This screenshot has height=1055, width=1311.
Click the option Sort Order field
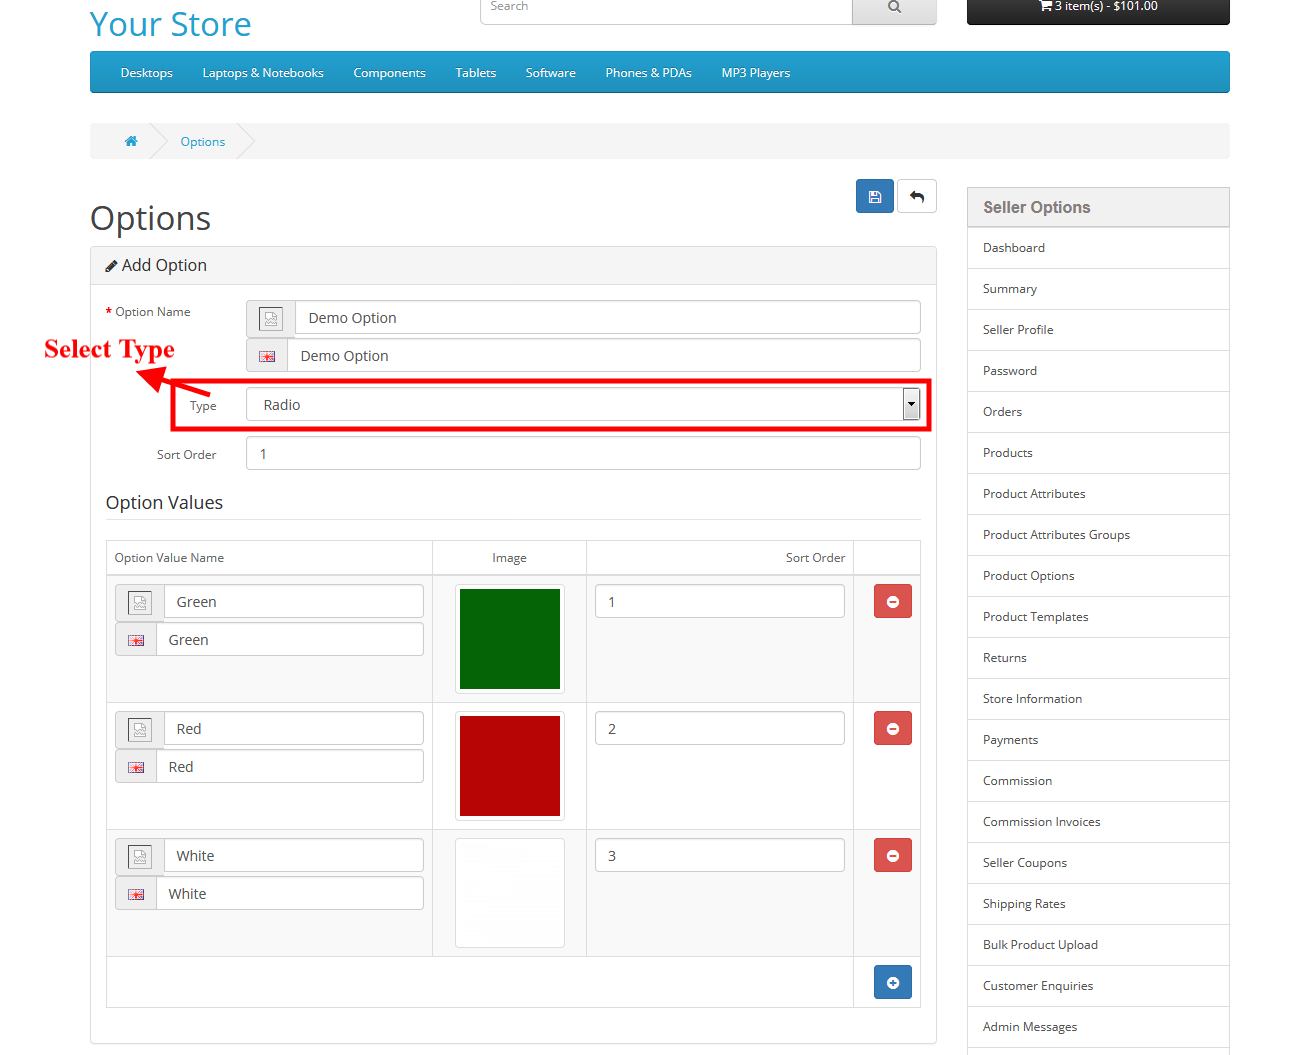click(583, 454)
